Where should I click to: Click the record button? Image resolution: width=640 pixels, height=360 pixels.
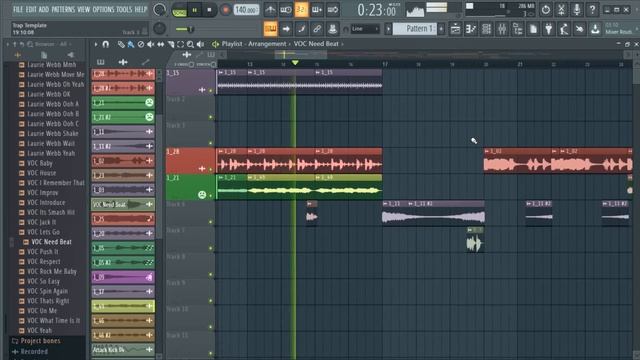click(225, 10)
